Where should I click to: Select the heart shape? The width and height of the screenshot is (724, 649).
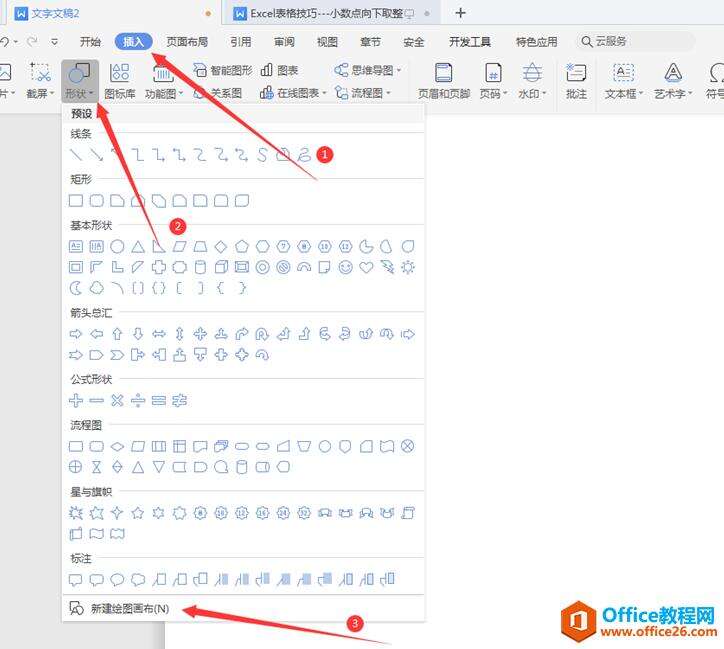366,267
